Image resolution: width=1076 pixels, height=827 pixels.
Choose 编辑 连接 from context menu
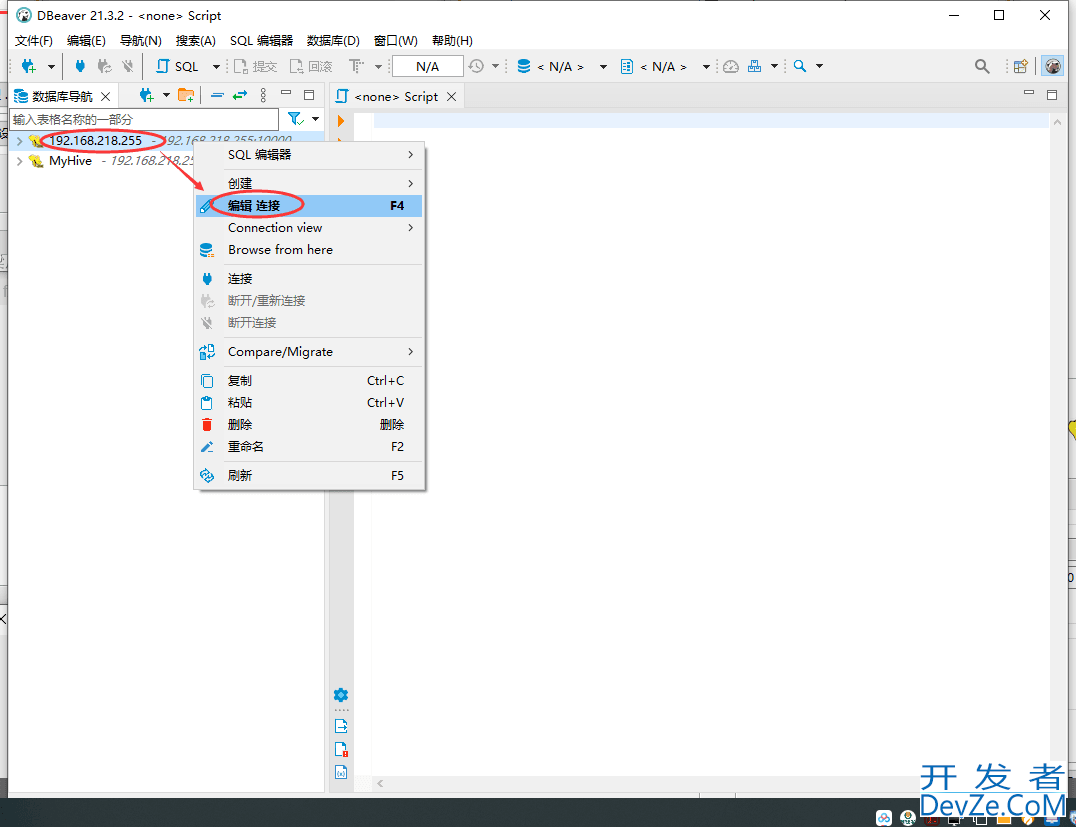coord(309,206)
